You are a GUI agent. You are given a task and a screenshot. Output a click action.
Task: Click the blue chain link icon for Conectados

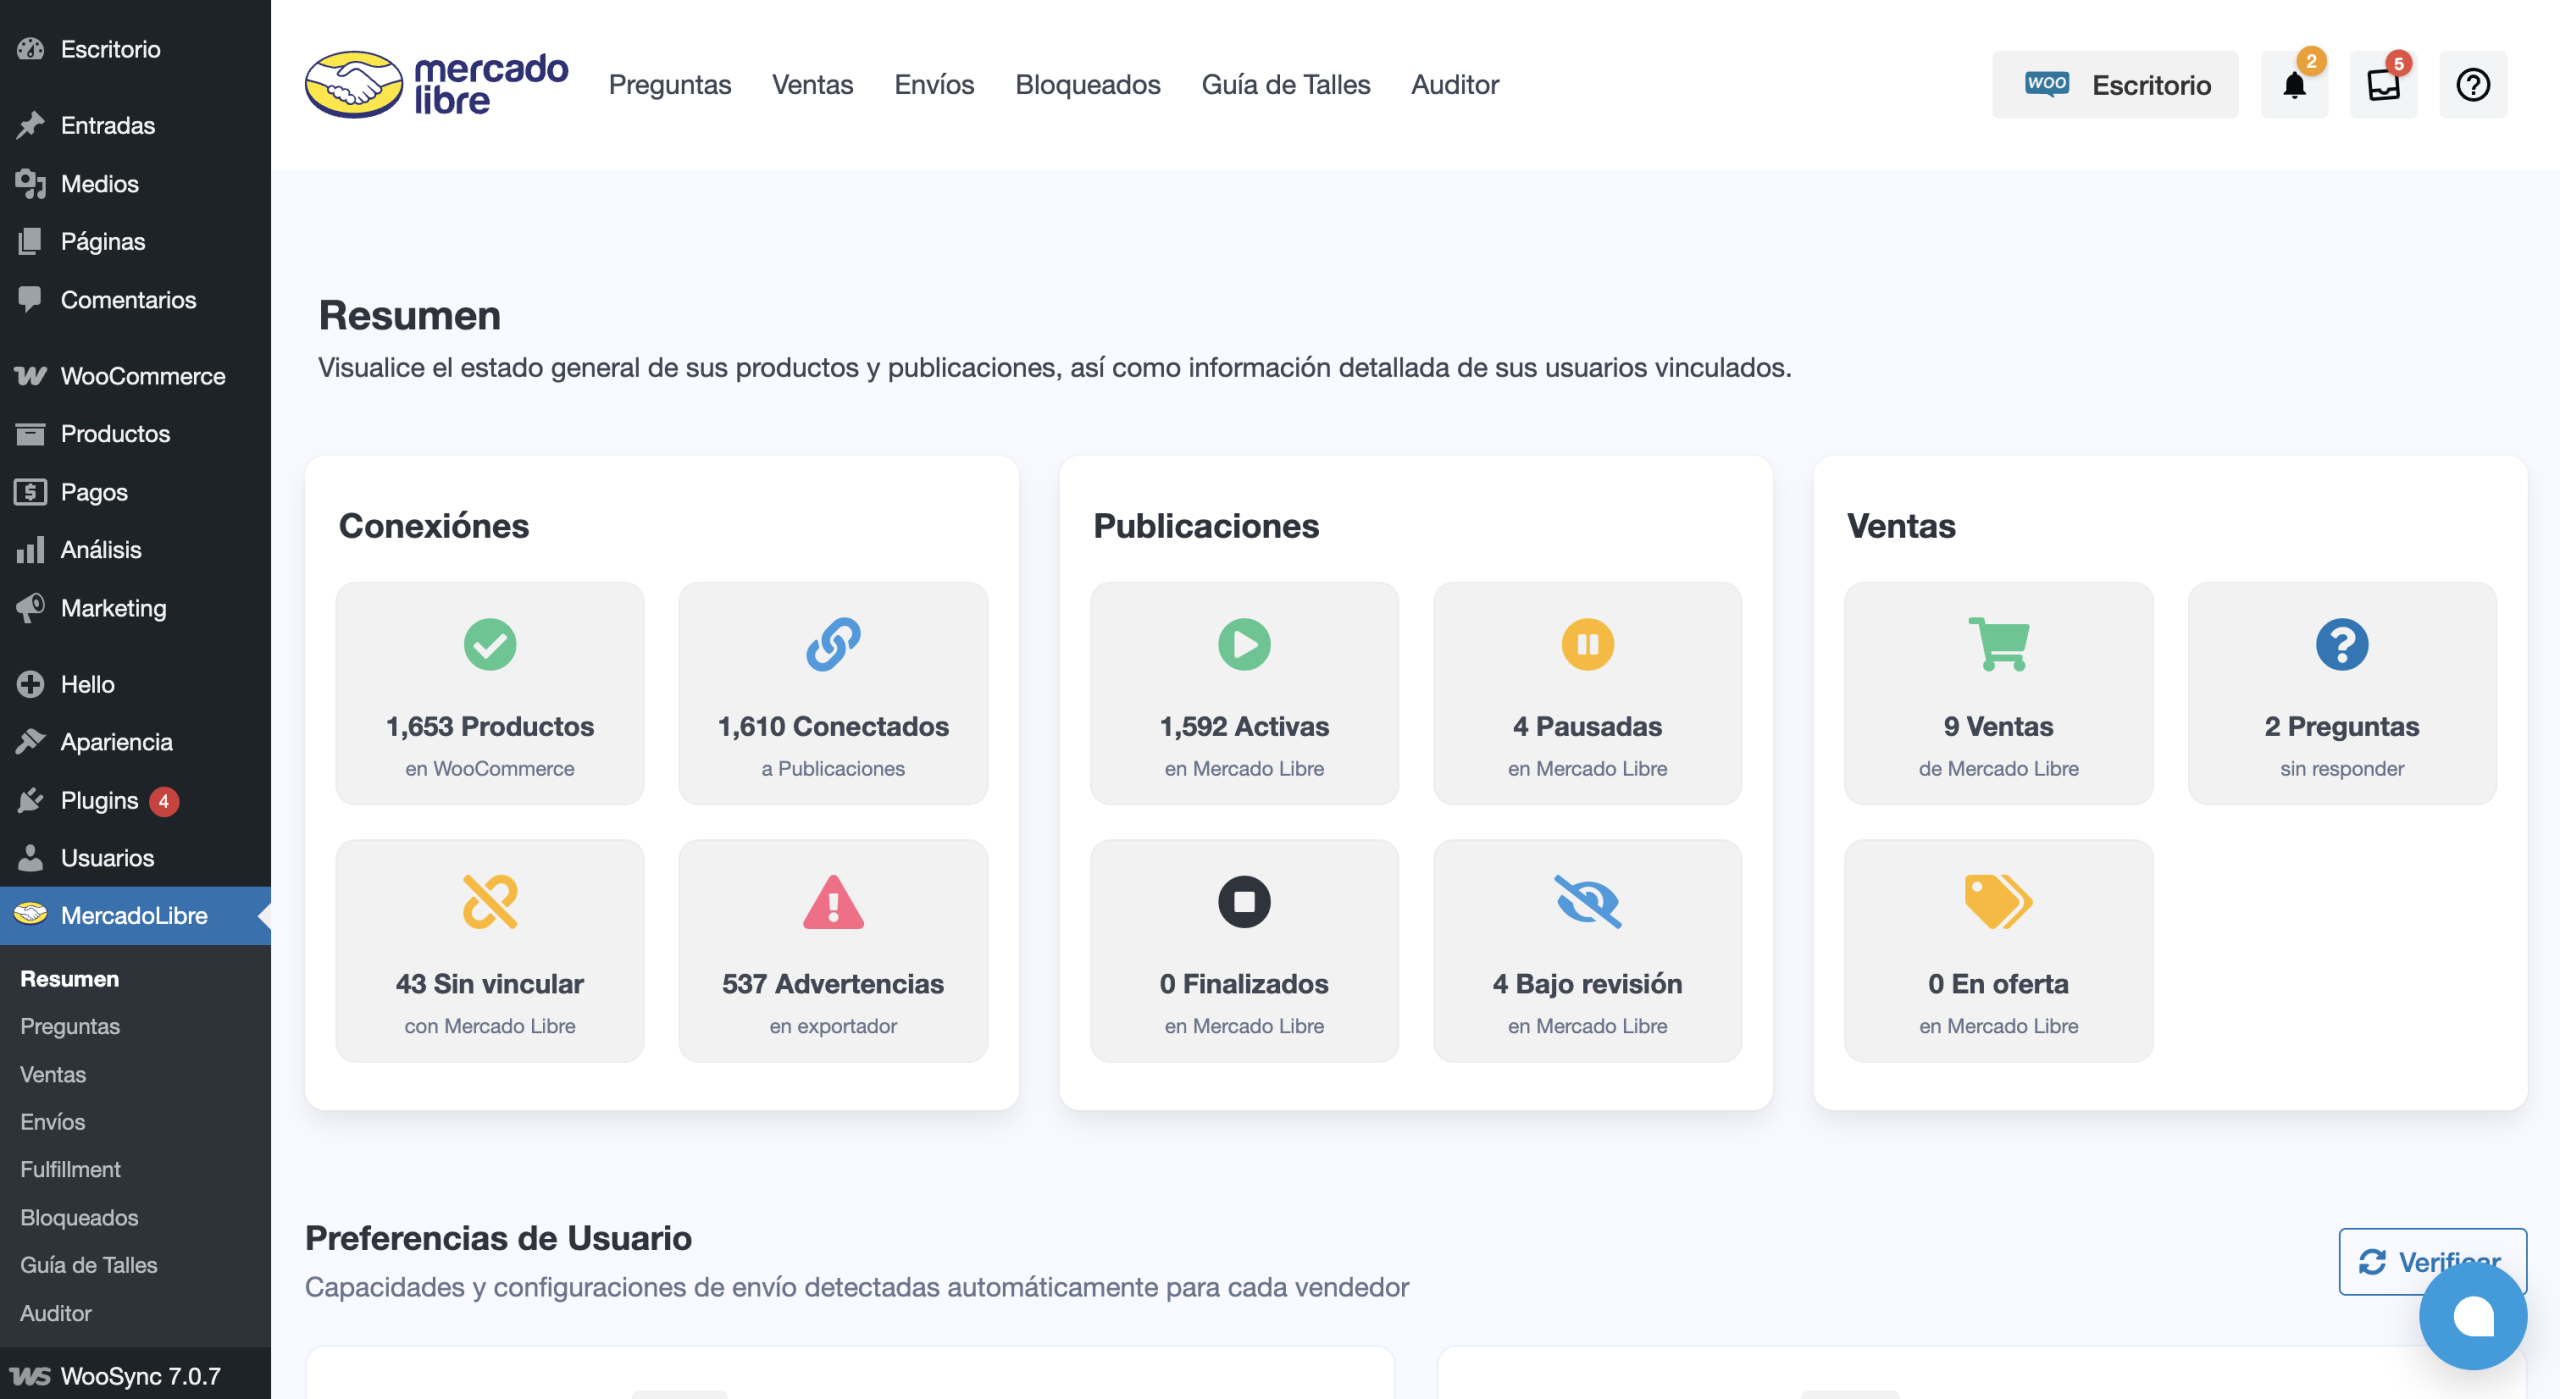(x=833, y=644)
